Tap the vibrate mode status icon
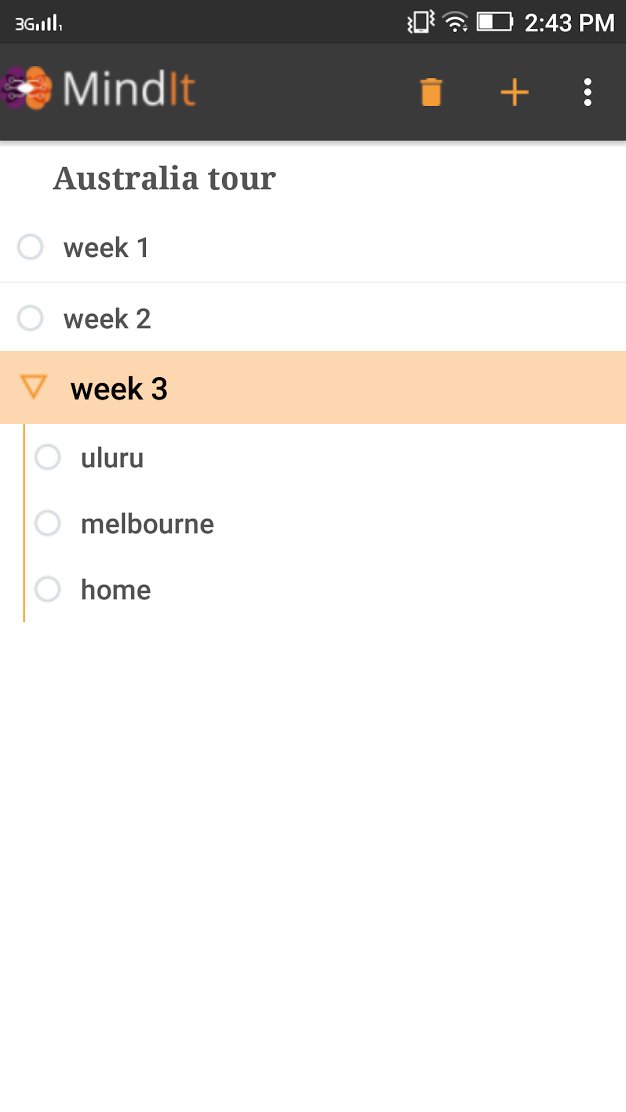 pyautogui.click(x=420, y=22)
